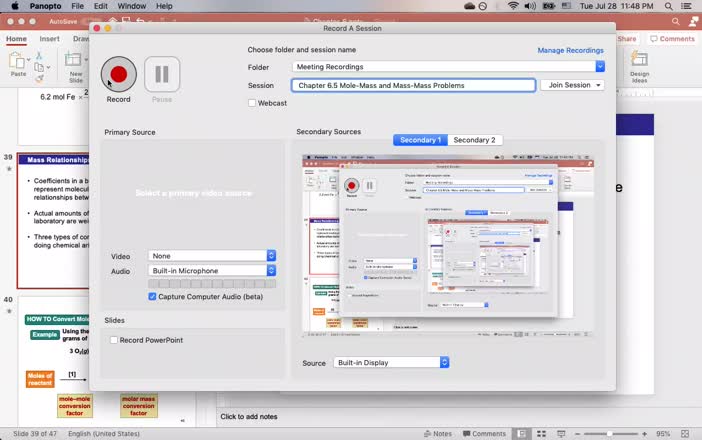The height and width of the screenshot is (440, 702).
Task: Enable the Webcast checkbox
Action: (253, 102)
